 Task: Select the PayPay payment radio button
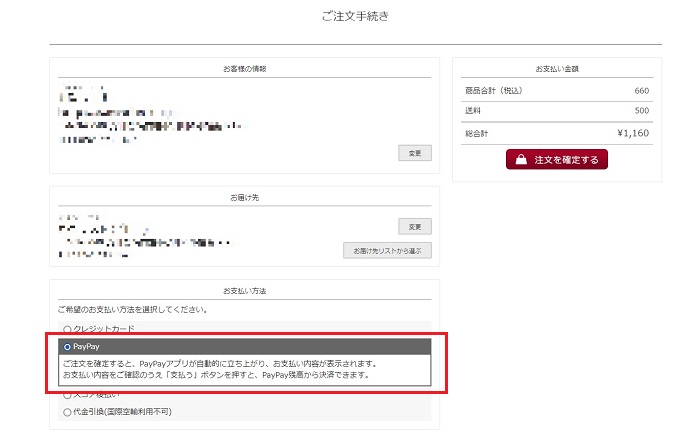(67, 346)
